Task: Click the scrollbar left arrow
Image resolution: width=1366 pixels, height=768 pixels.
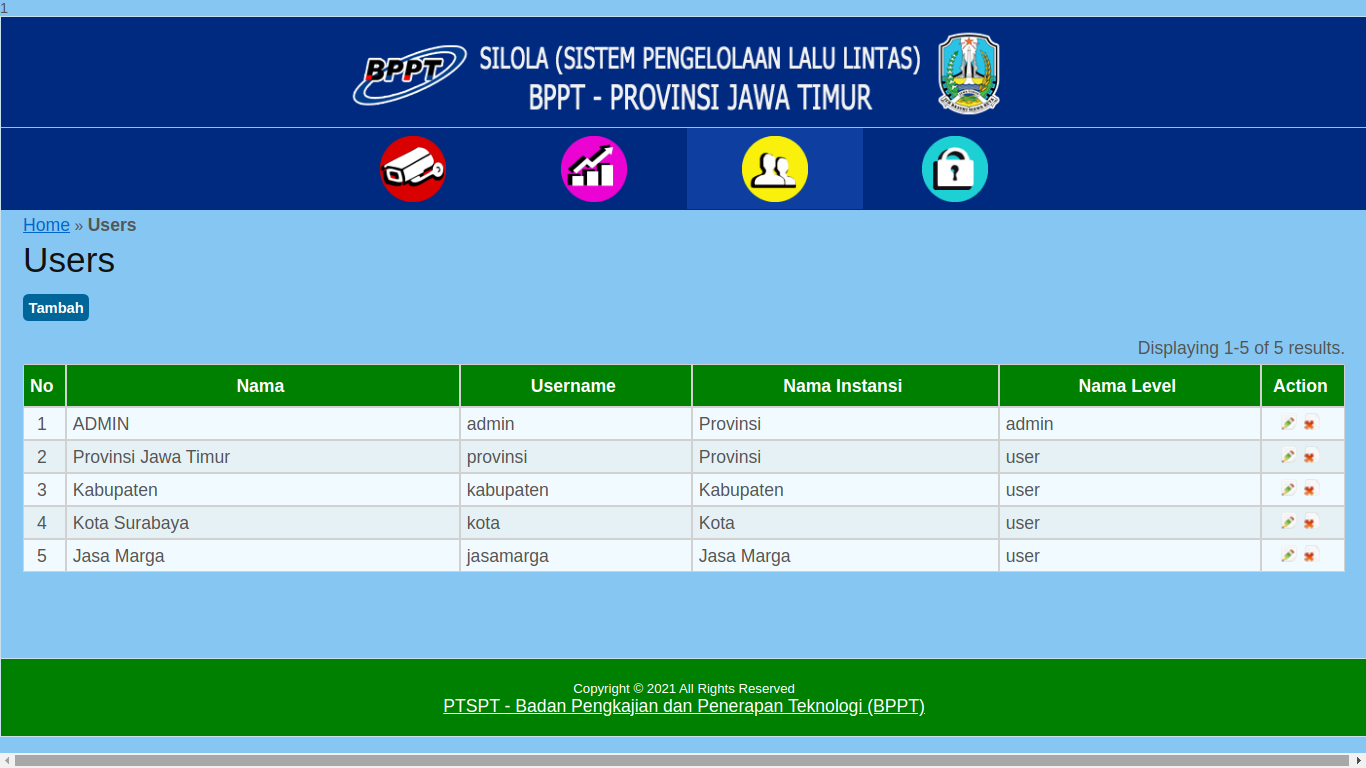Action: click(x=7, y=760)
